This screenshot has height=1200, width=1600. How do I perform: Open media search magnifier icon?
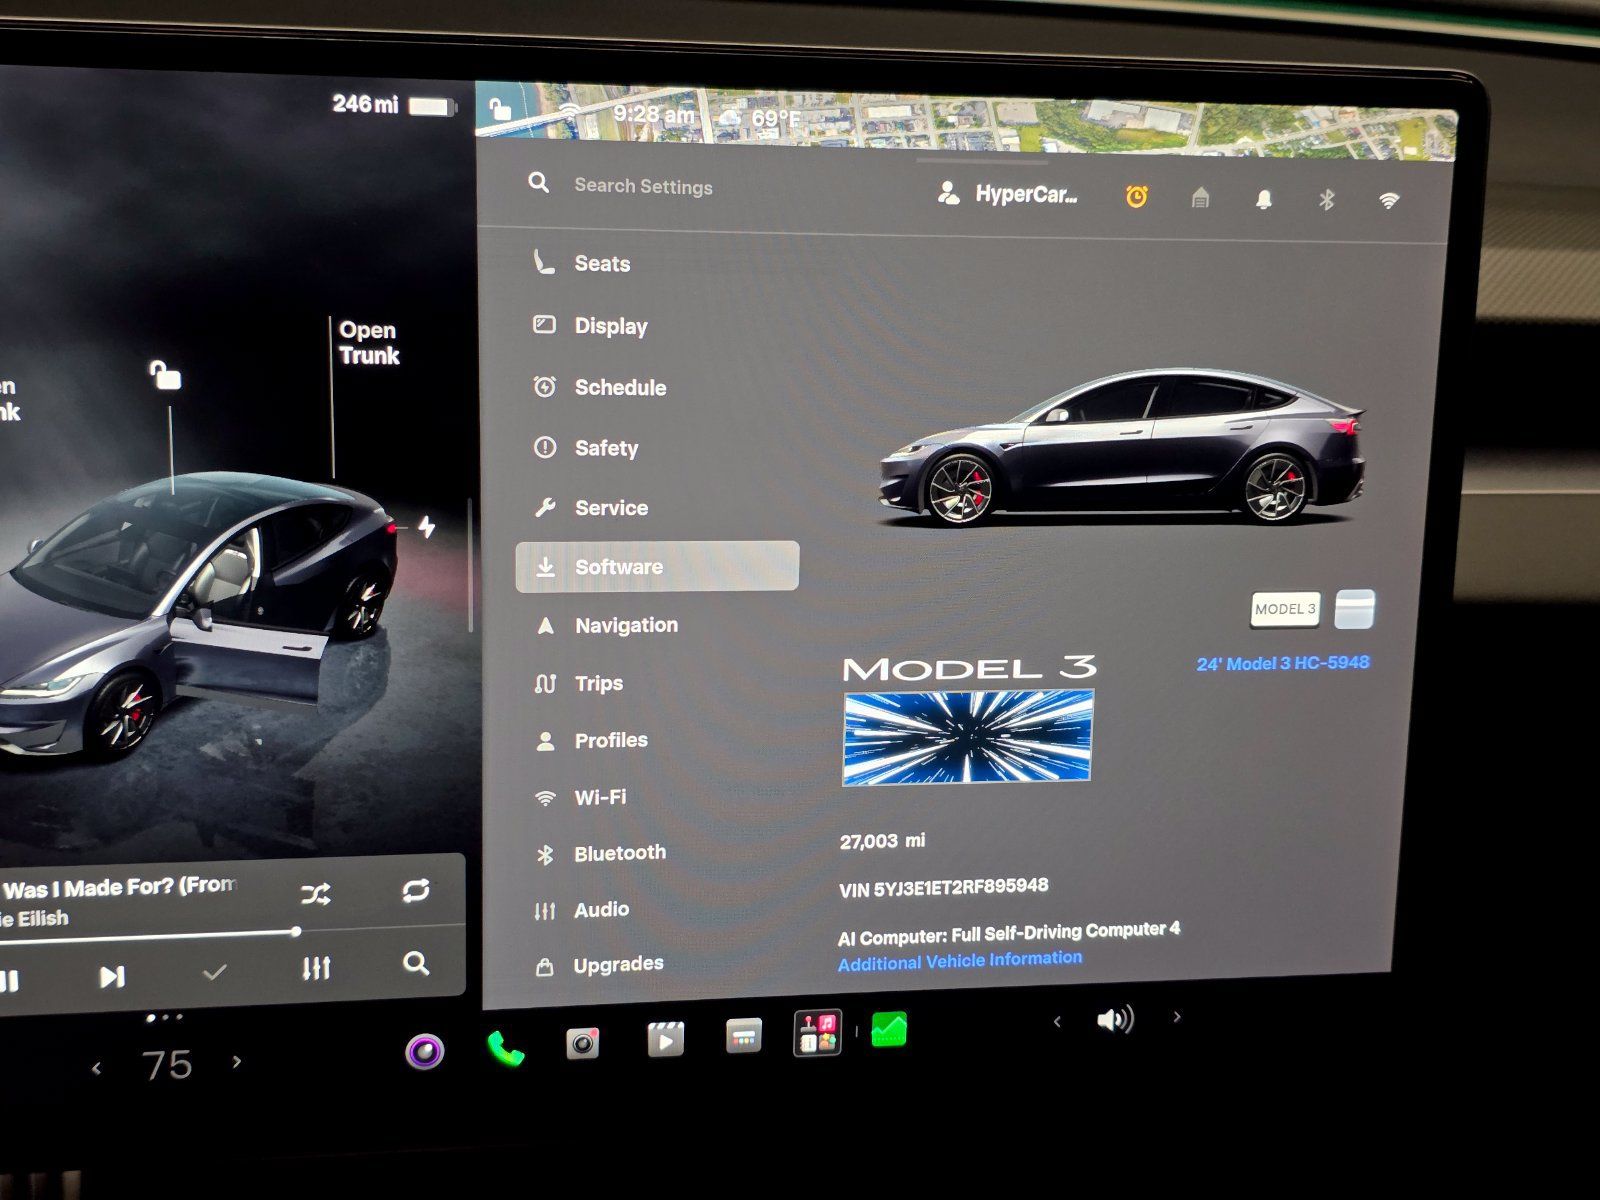pos(416,963)
